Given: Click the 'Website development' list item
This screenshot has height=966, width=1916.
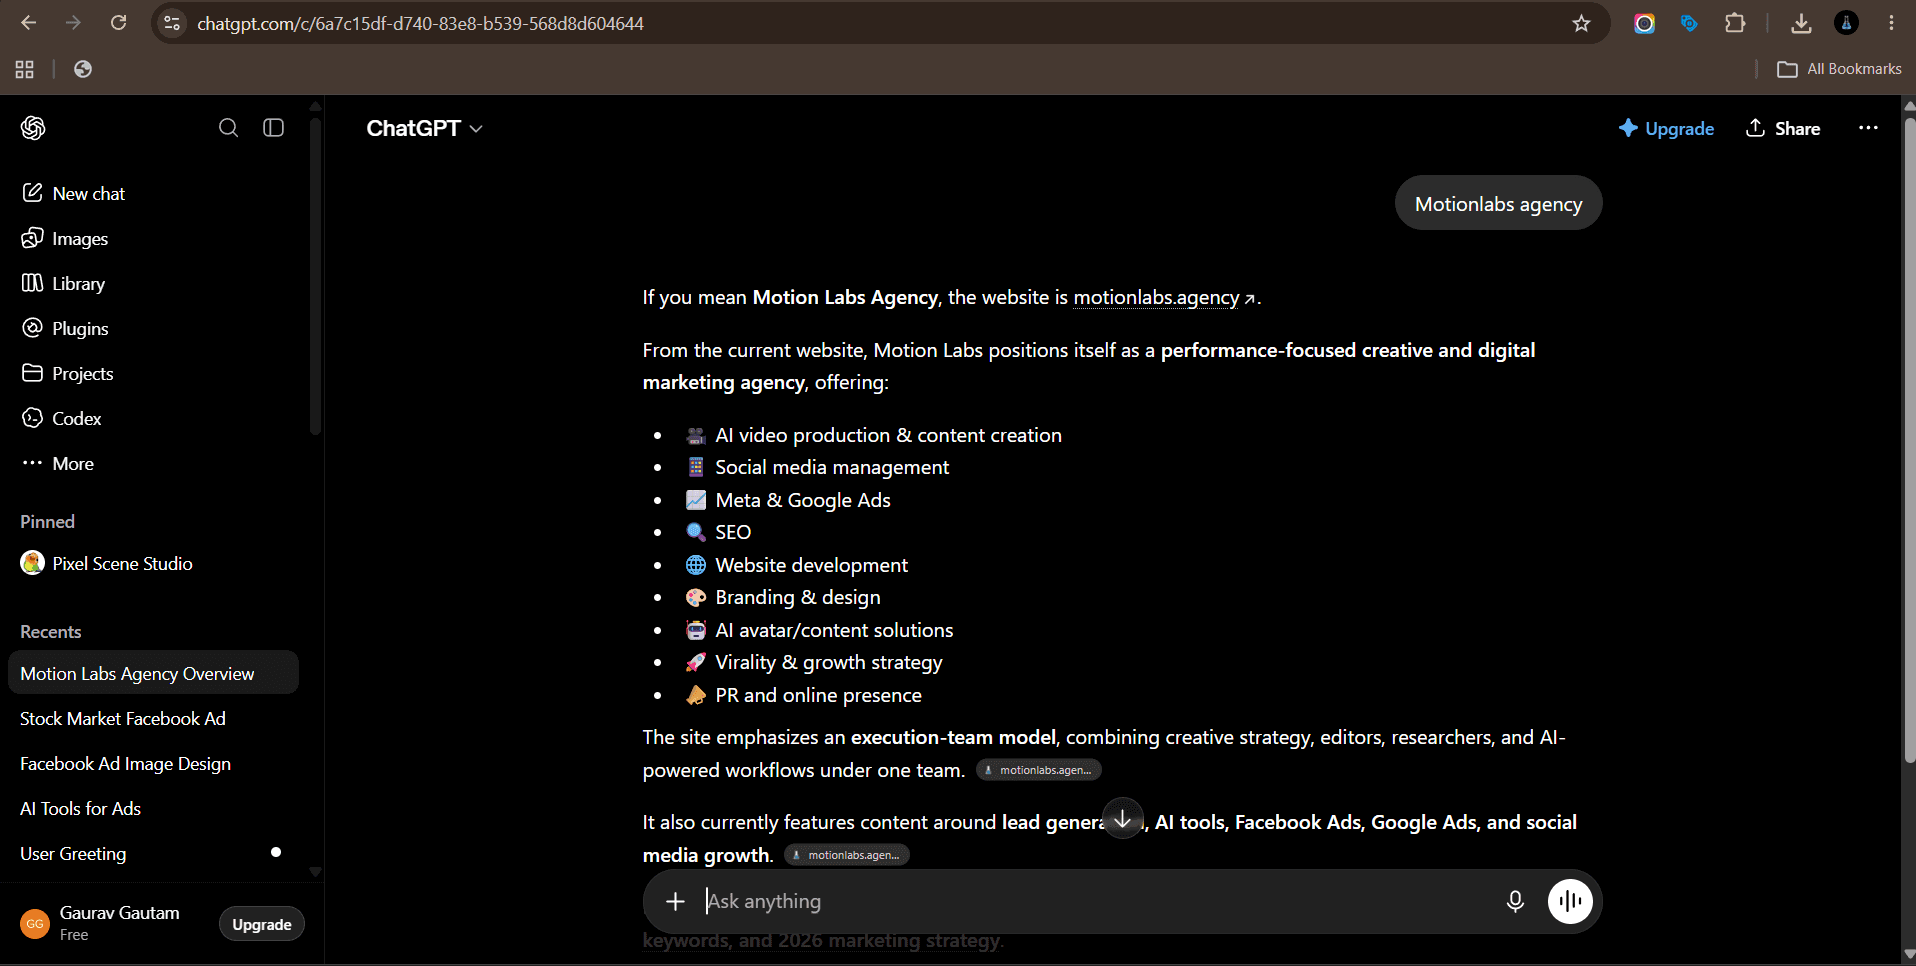Looking at the screenshot, I should coord(797,565).
